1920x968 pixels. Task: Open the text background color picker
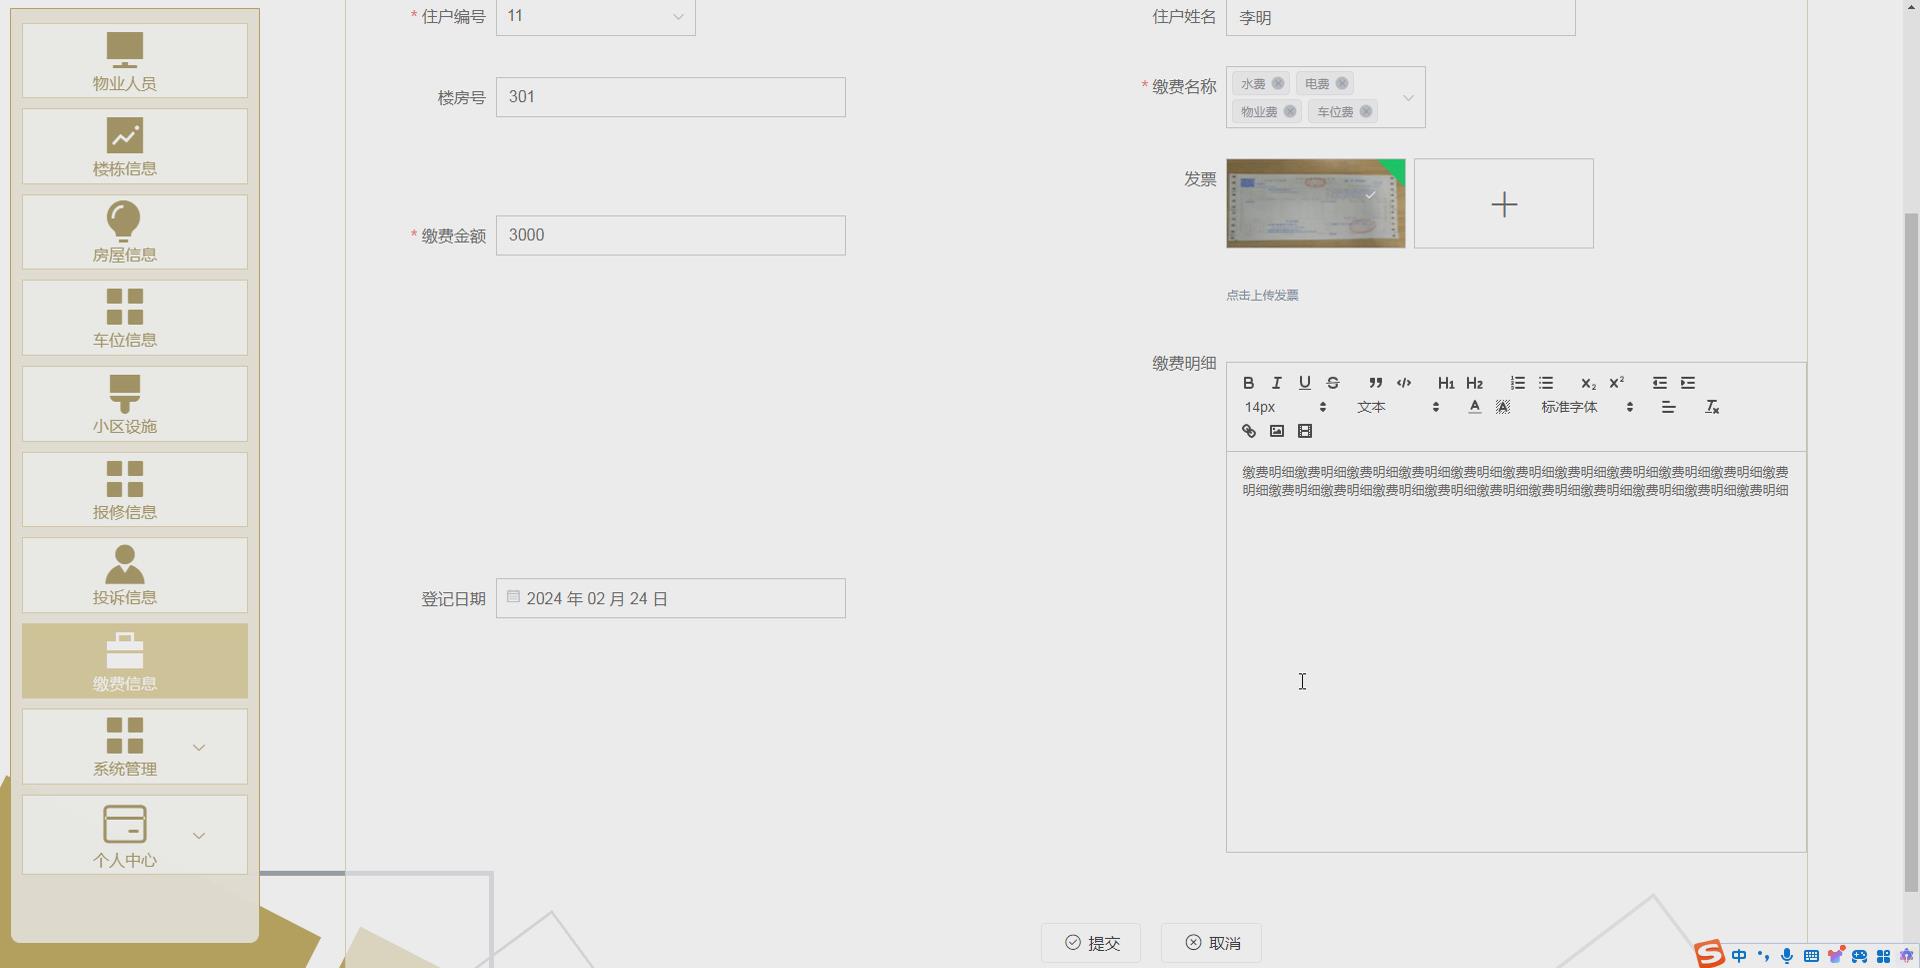tap(1502, 407)
